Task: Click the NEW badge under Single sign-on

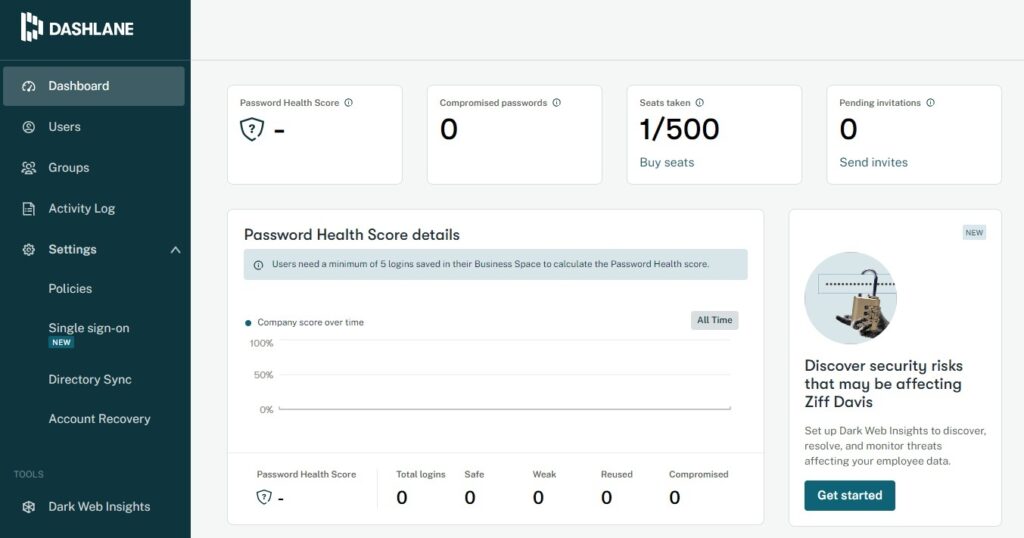Action: 61,343
